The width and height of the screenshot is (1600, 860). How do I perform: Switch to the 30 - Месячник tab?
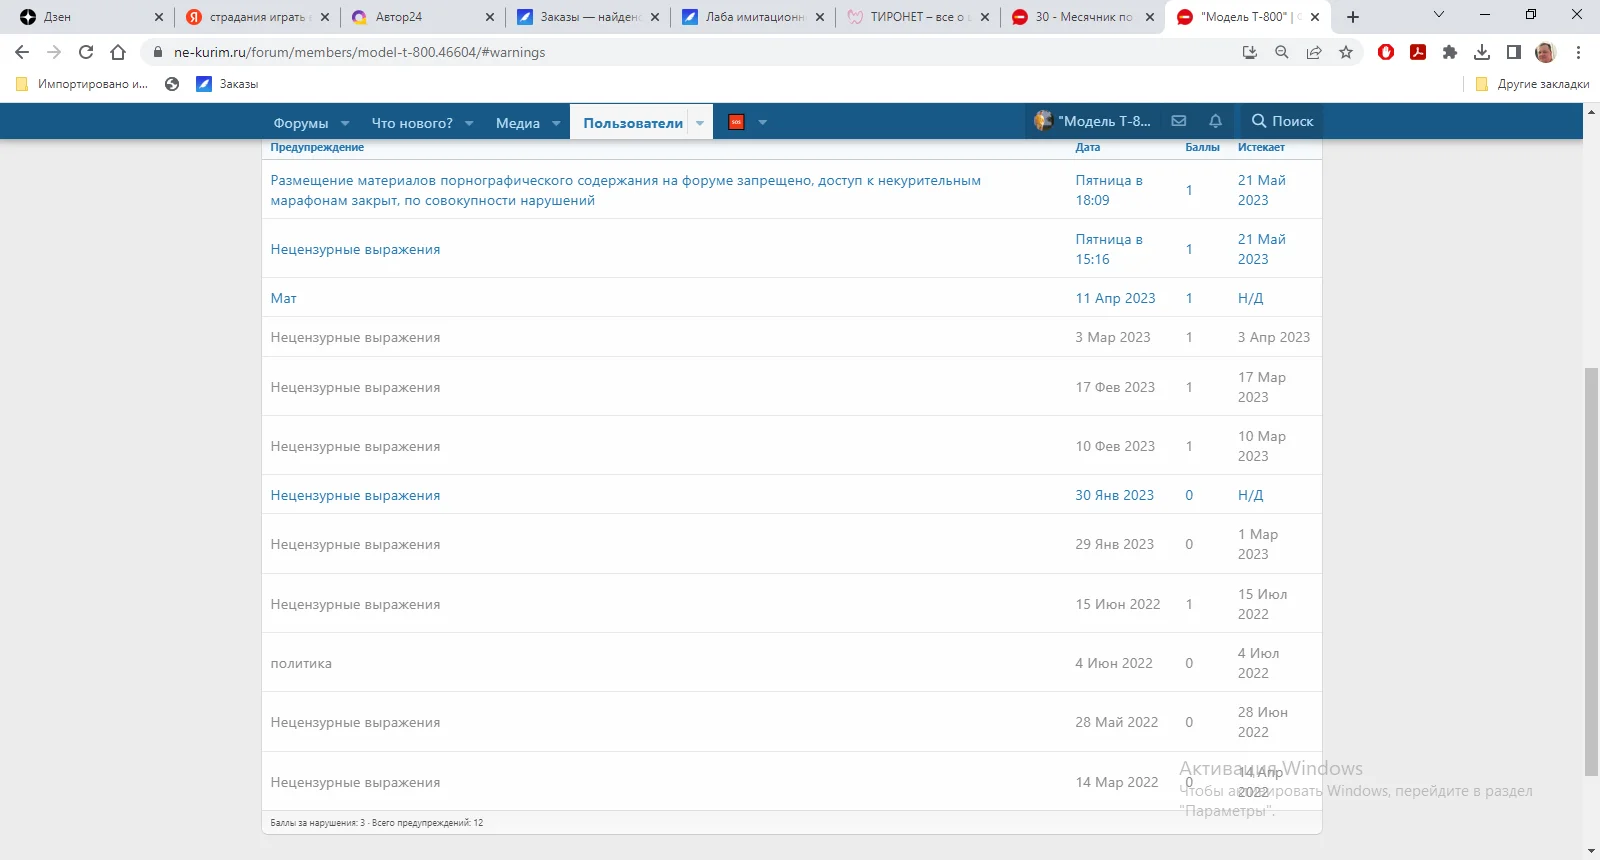pos(1082,17)
